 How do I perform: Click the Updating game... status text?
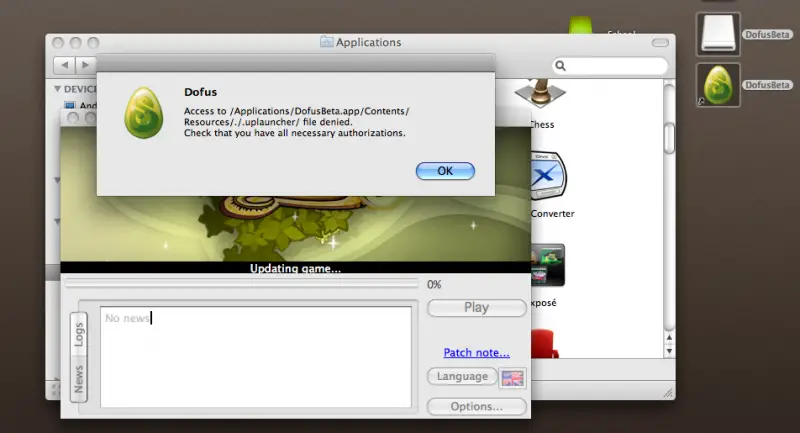click(x=295, y=268)
